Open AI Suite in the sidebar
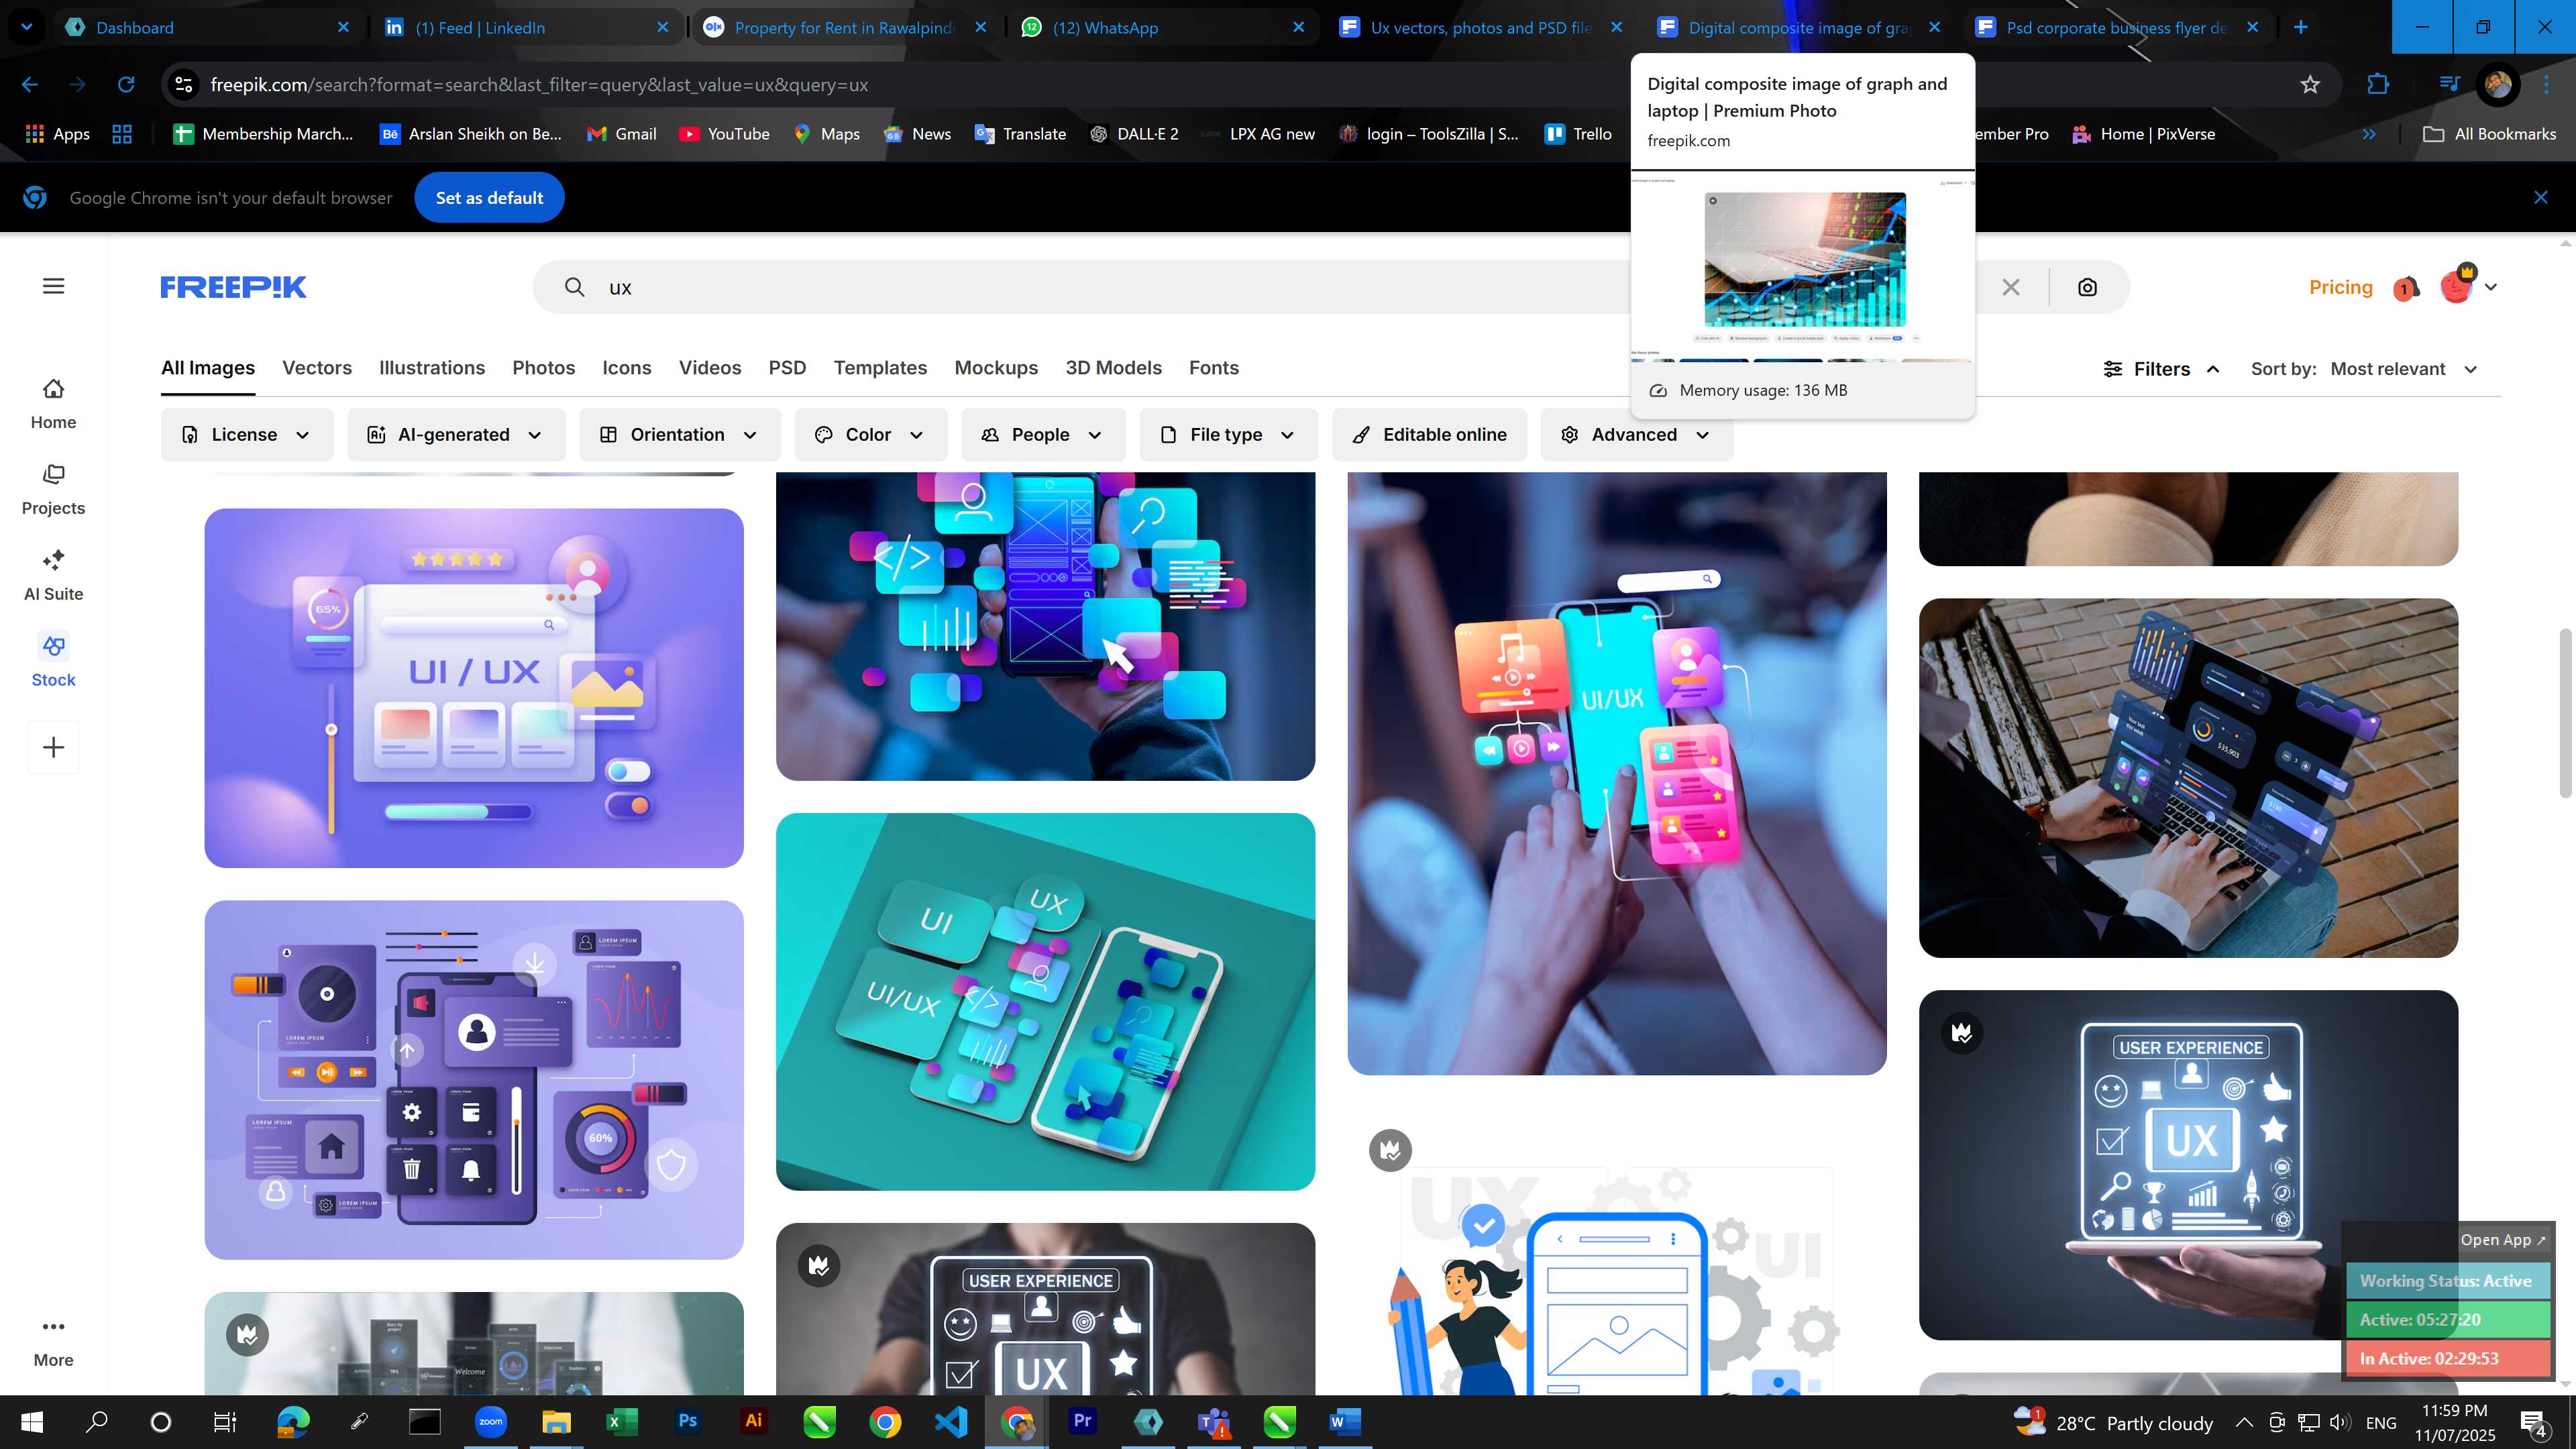Viewport: 2576px width, 1449px height. pyautogui.click(x=53, y=575)
